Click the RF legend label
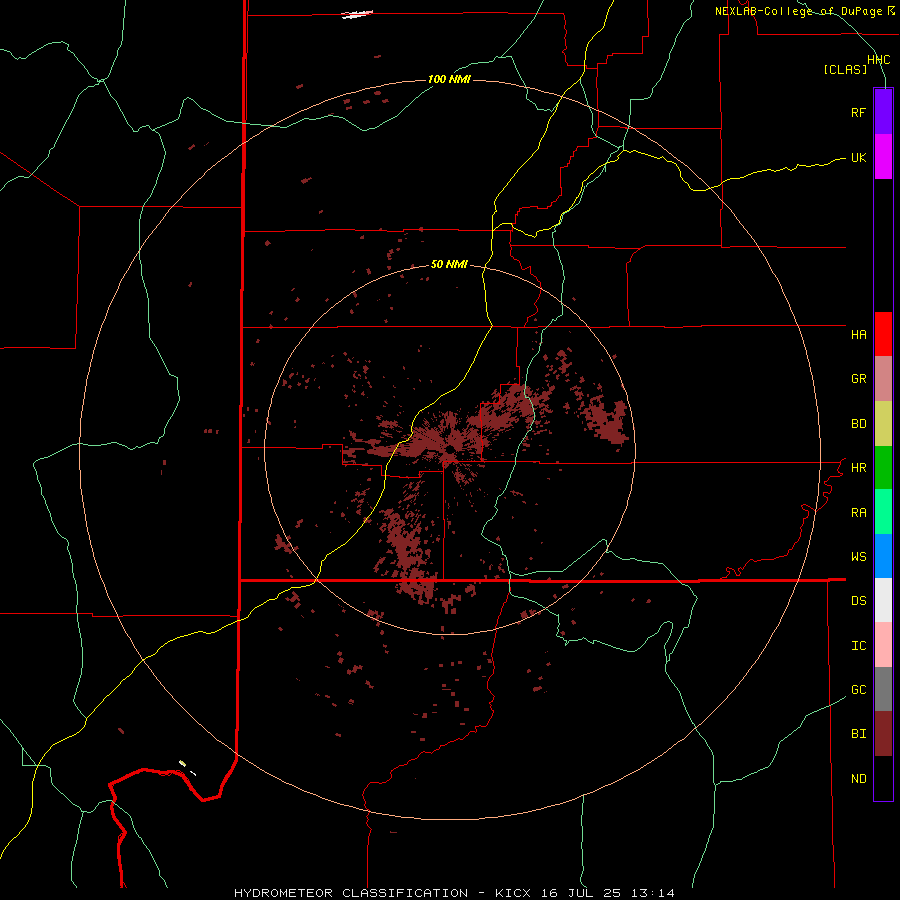Image resolution: width=900 pixels, height=900 pixels. [858, 112]
